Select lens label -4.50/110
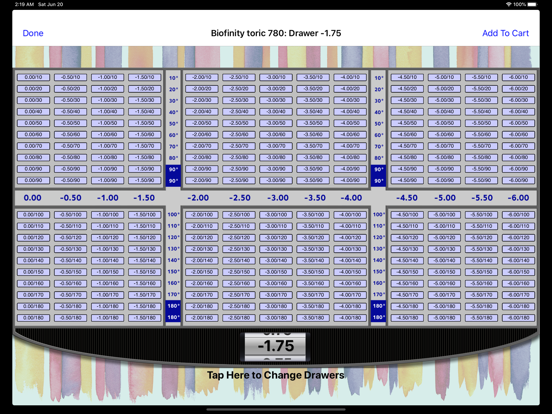 [x=407, y=226]
